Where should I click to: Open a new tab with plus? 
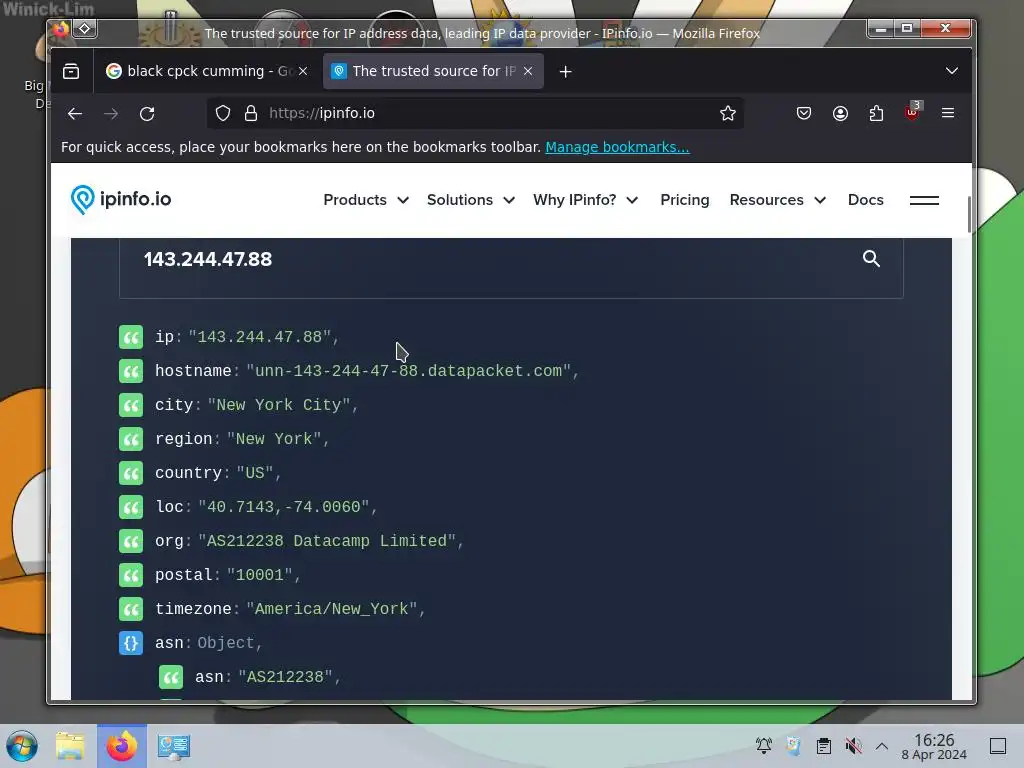(566, 71)
